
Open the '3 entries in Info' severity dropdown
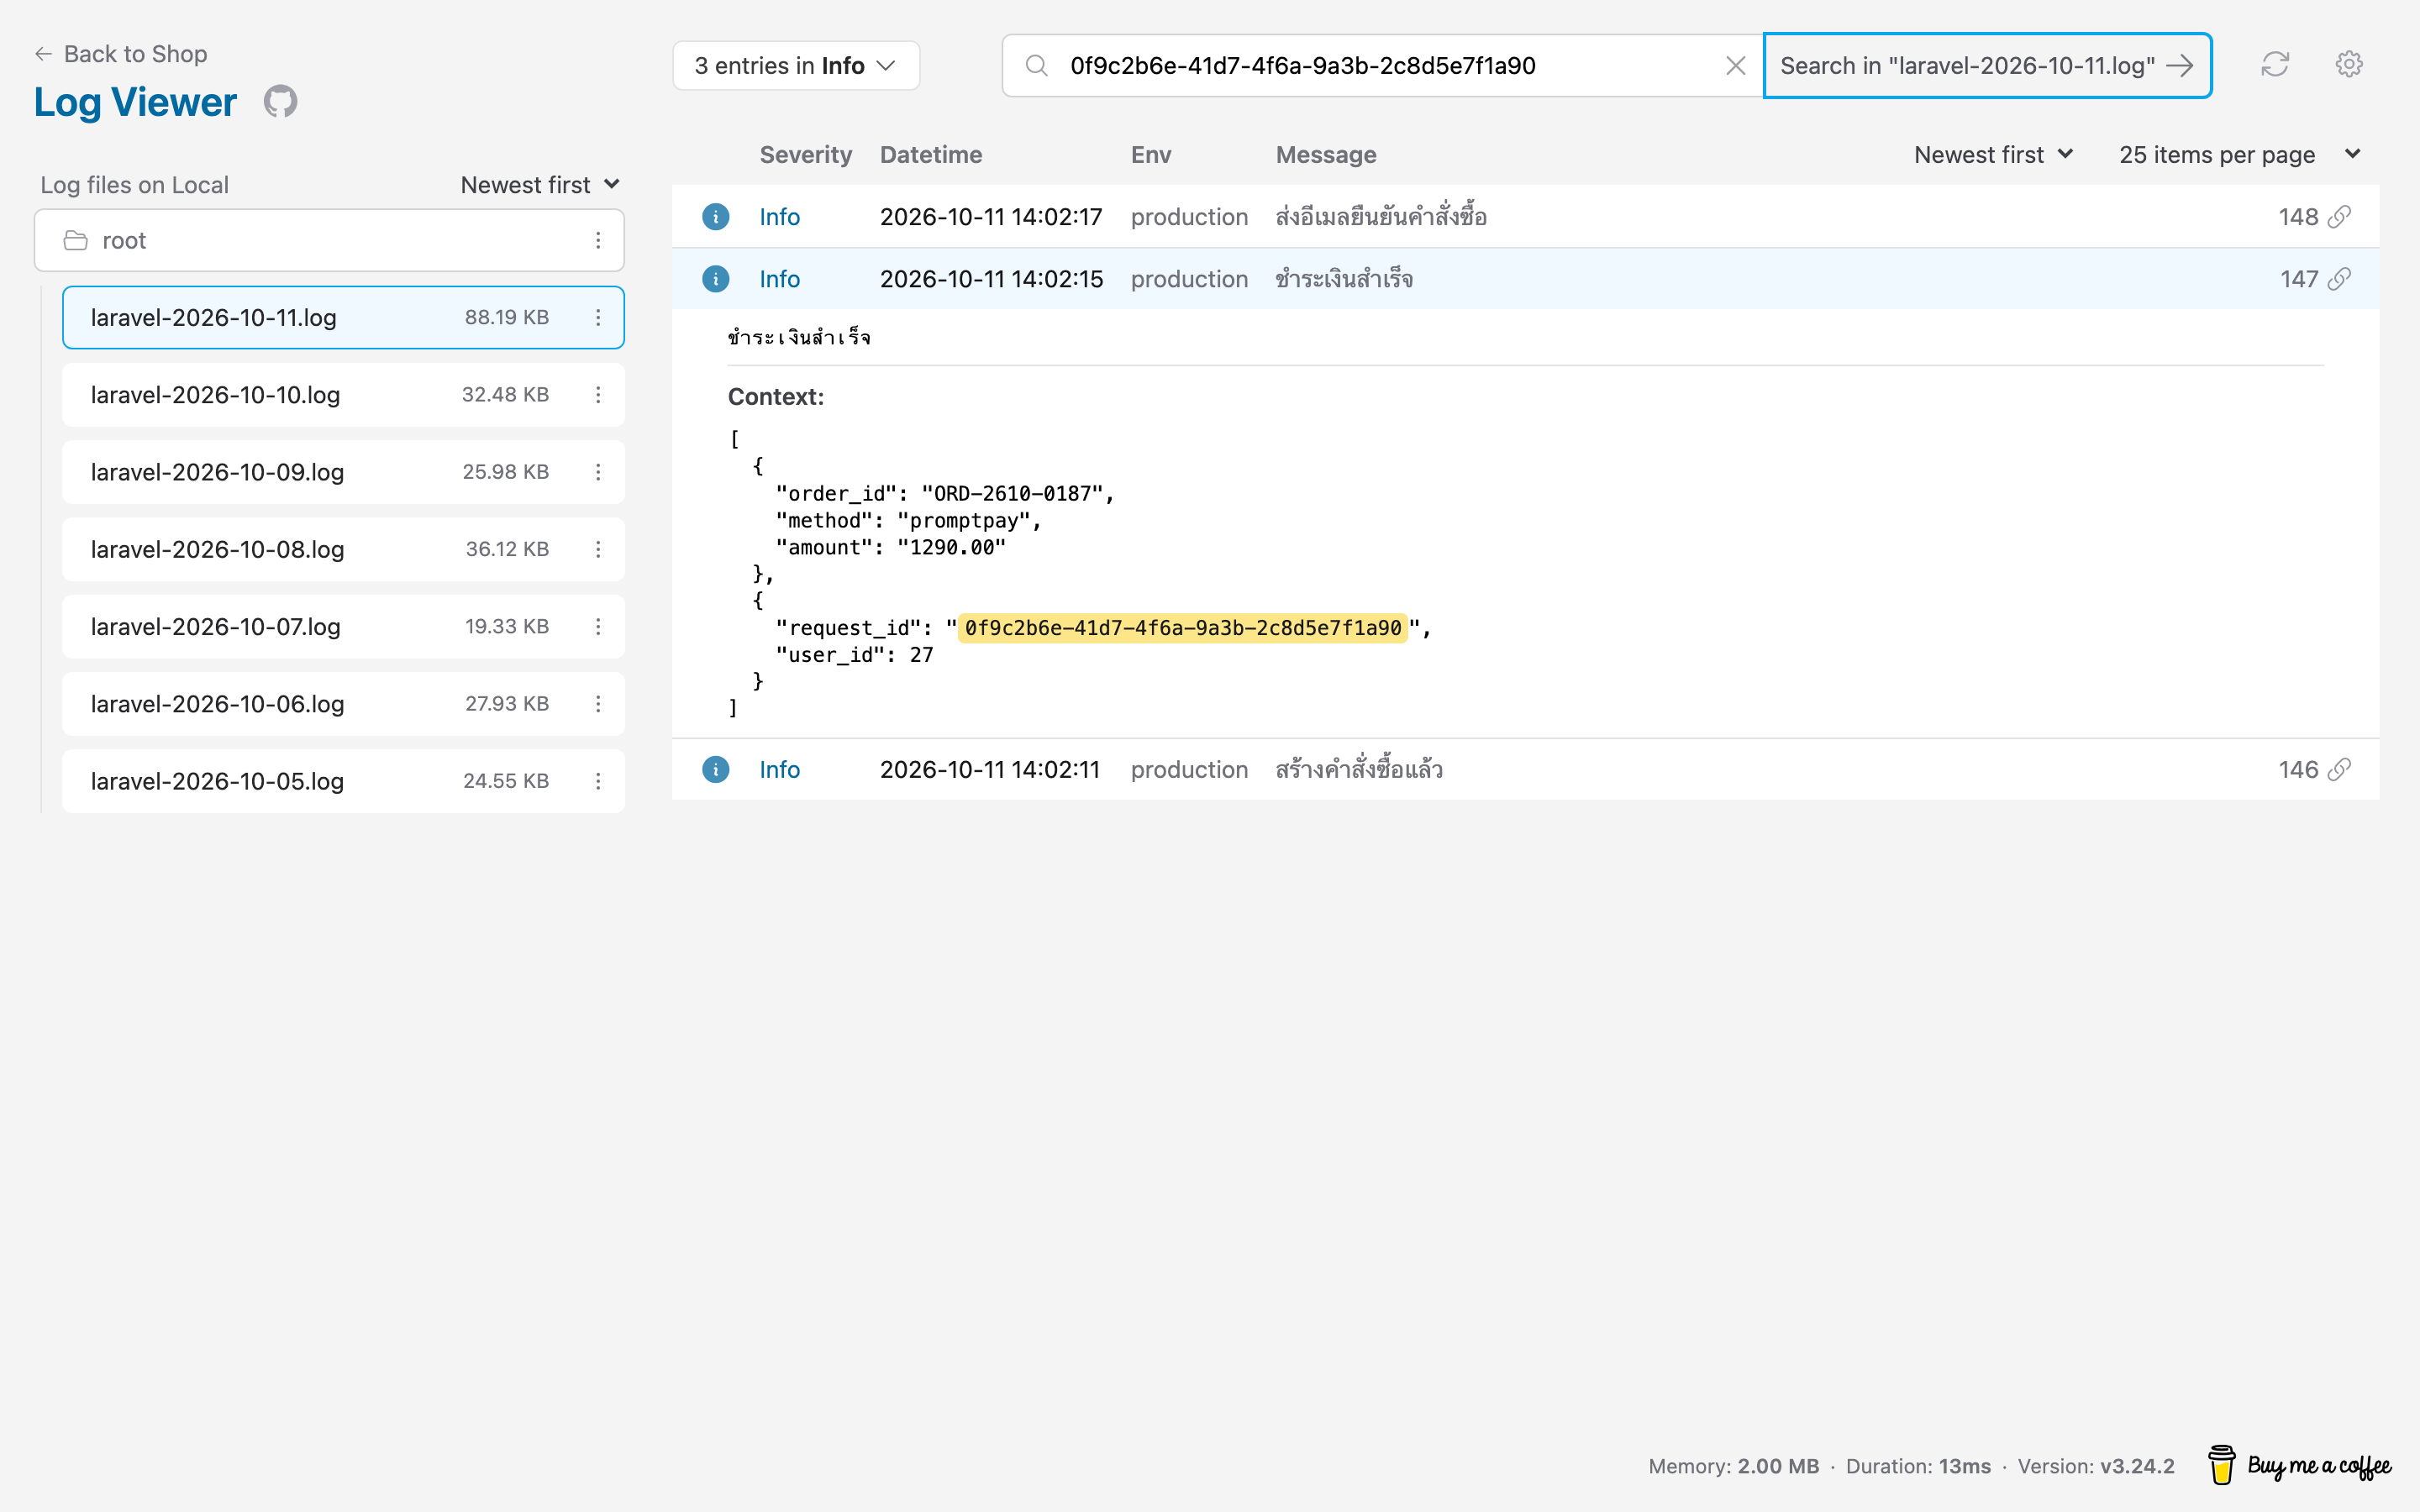click(x=796, y=66)
